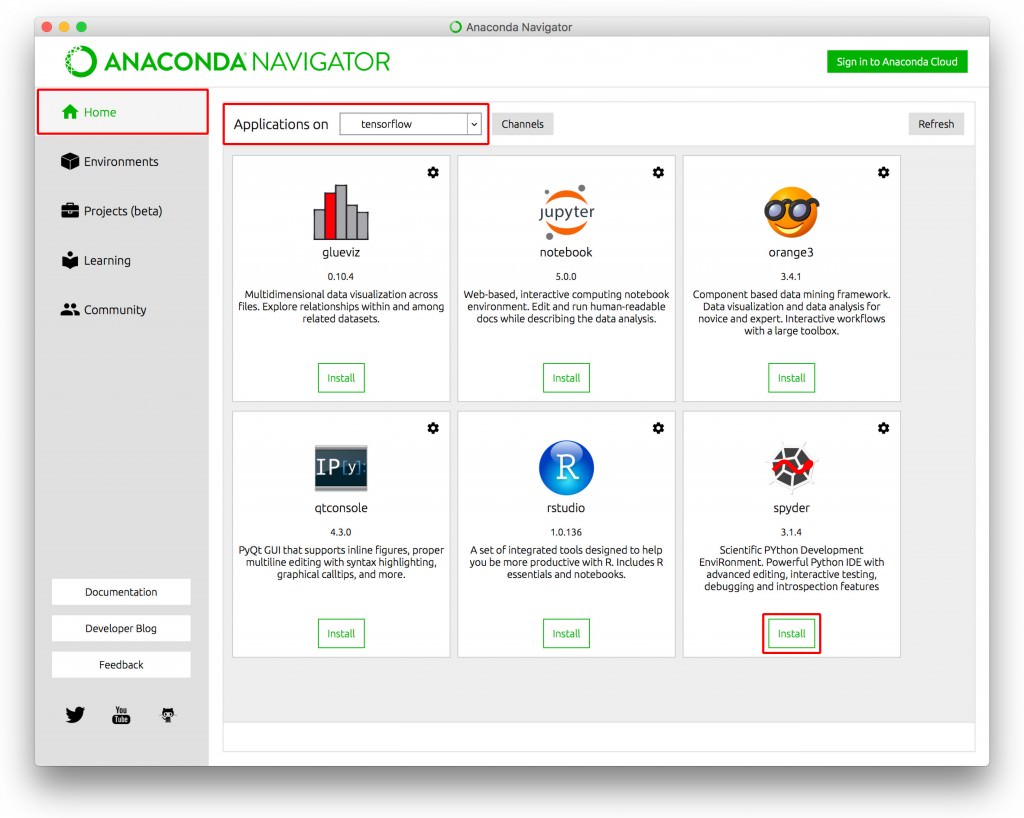Viewport: 1024px width, 818px height.
Task: Install Jupyter notebook
Action: click(566, 378)
